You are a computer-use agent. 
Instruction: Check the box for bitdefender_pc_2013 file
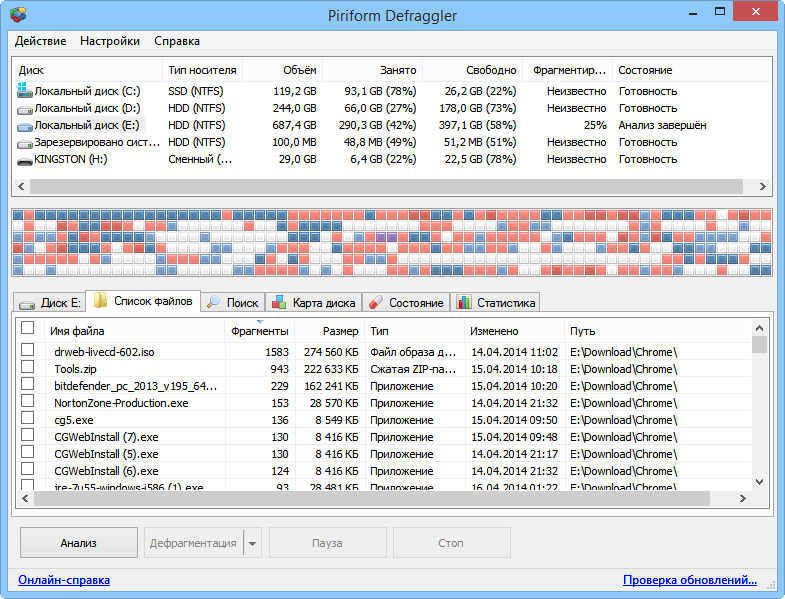click(x=28, y=384)
